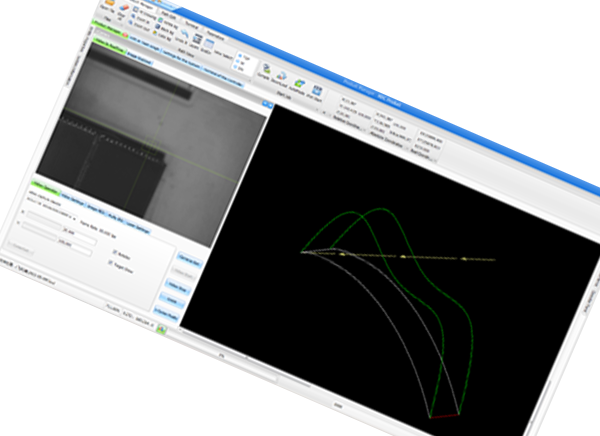The height and width of the screenshot is (436, 600).
Task: Close the Product Manager tab with its red icon
Action: tap(125, 34)
